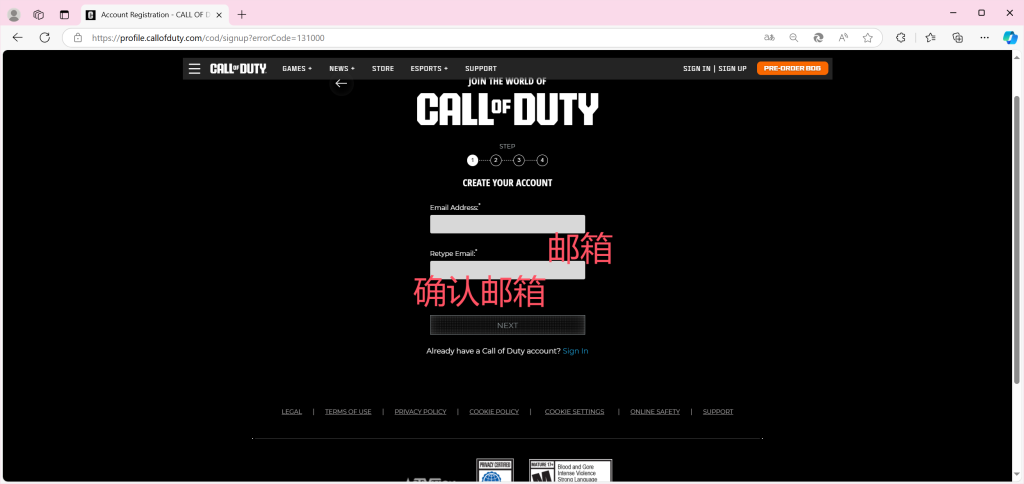Click the NEXT button
This screenshot has width=1024, height=484.
[x=507, y=325]
